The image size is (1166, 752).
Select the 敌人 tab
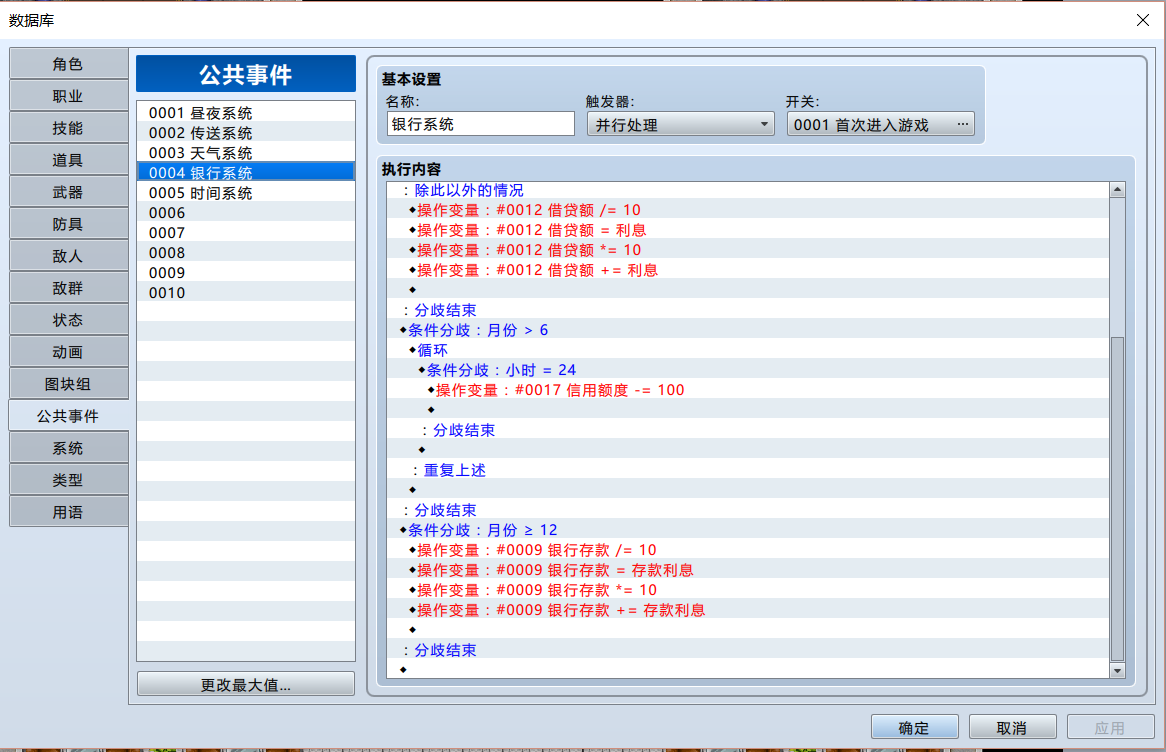coord(68,256)
